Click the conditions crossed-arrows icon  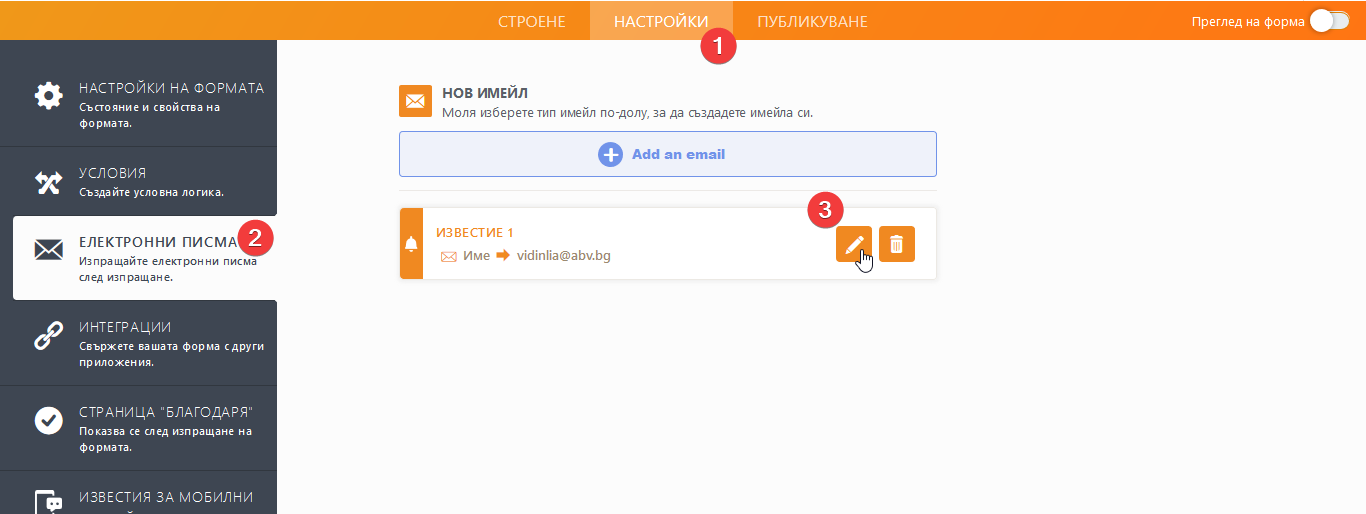click(48, 182)
